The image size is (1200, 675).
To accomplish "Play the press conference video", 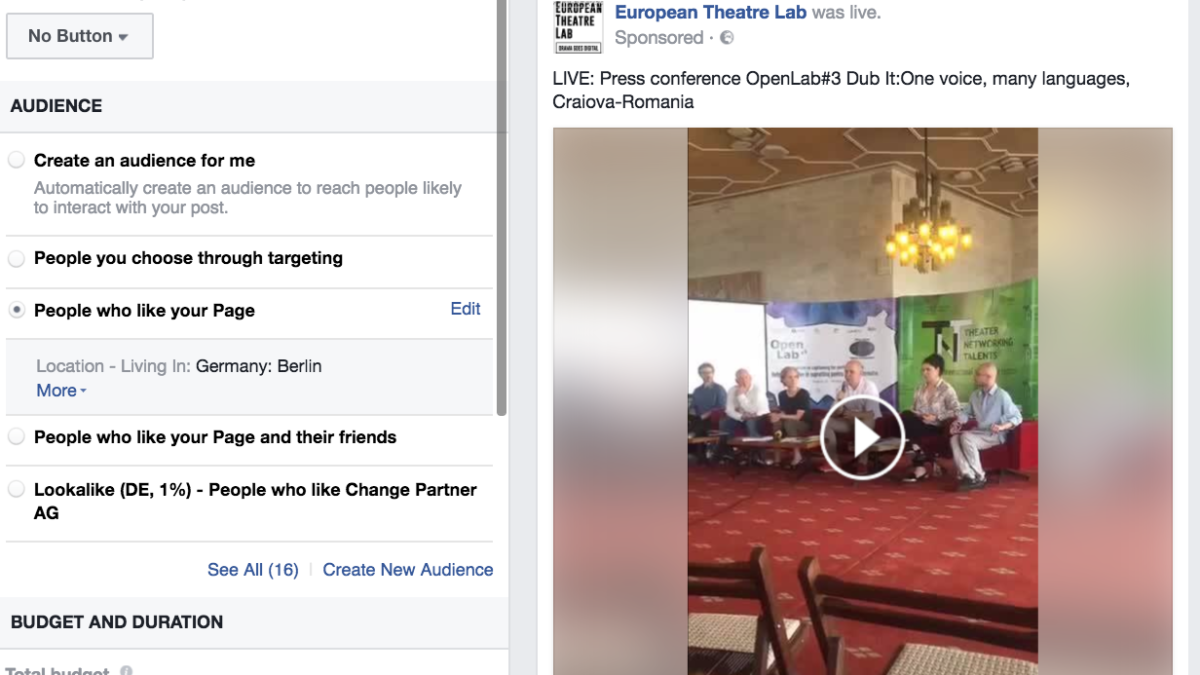I will (x=862, y=438).
